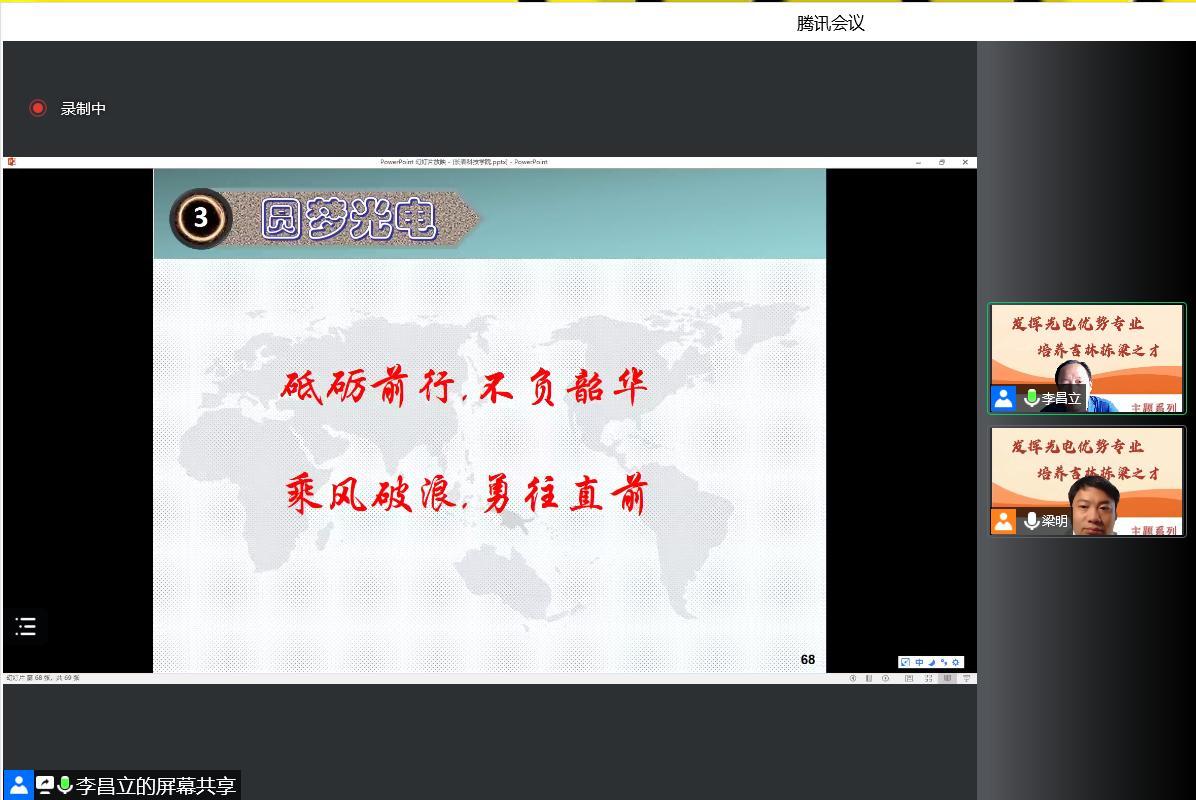Toggle the 中 Chinese input mode button
Screen dimensions: 1196x800
tap(919, 662)
